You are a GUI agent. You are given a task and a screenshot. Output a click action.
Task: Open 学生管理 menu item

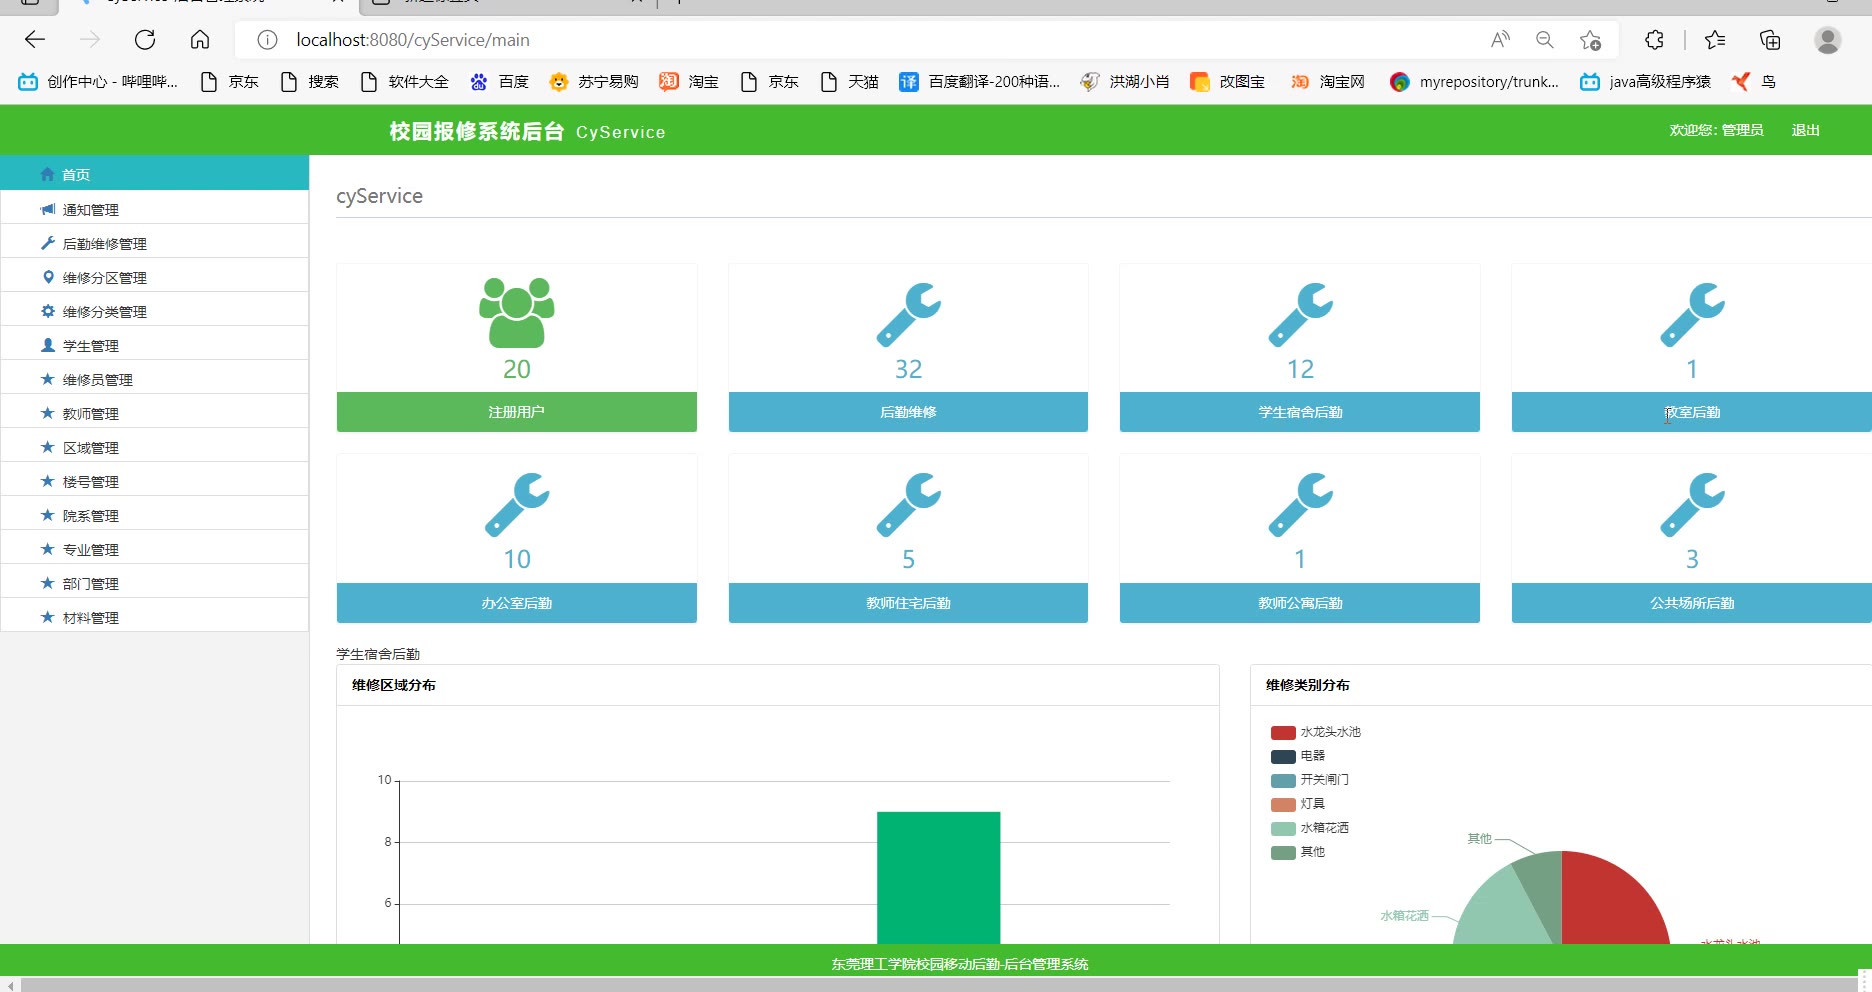tap(155, 345)
